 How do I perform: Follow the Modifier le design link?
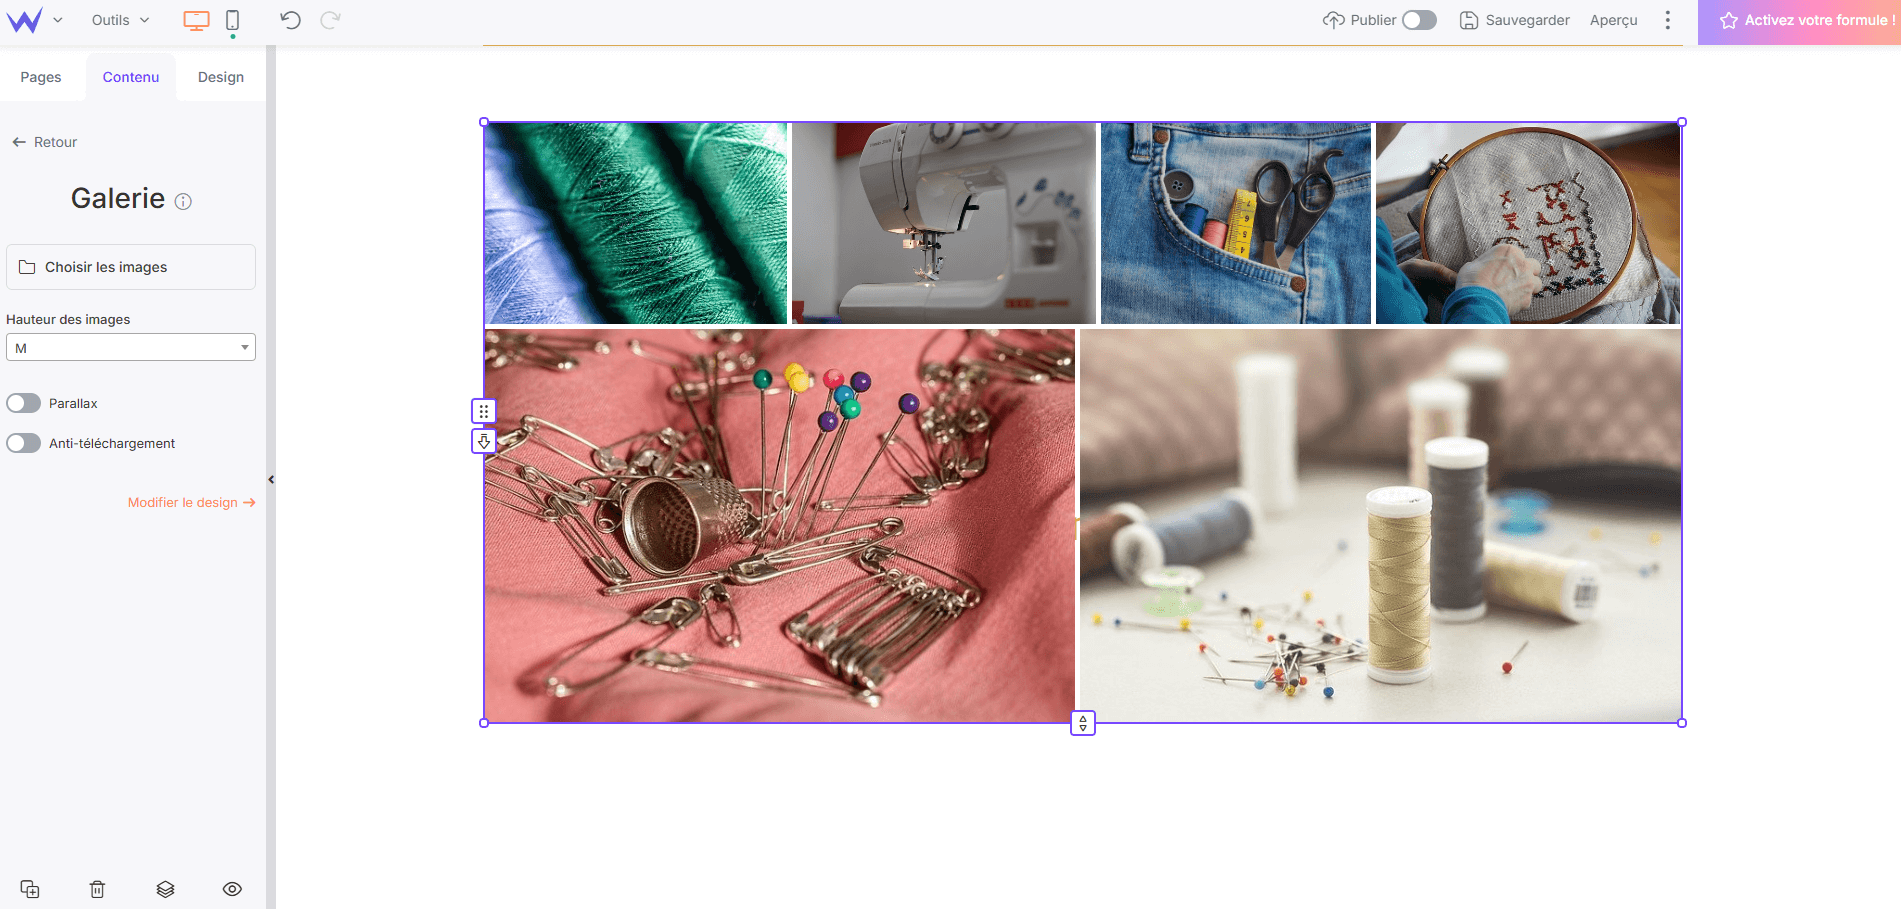point(191,502)
